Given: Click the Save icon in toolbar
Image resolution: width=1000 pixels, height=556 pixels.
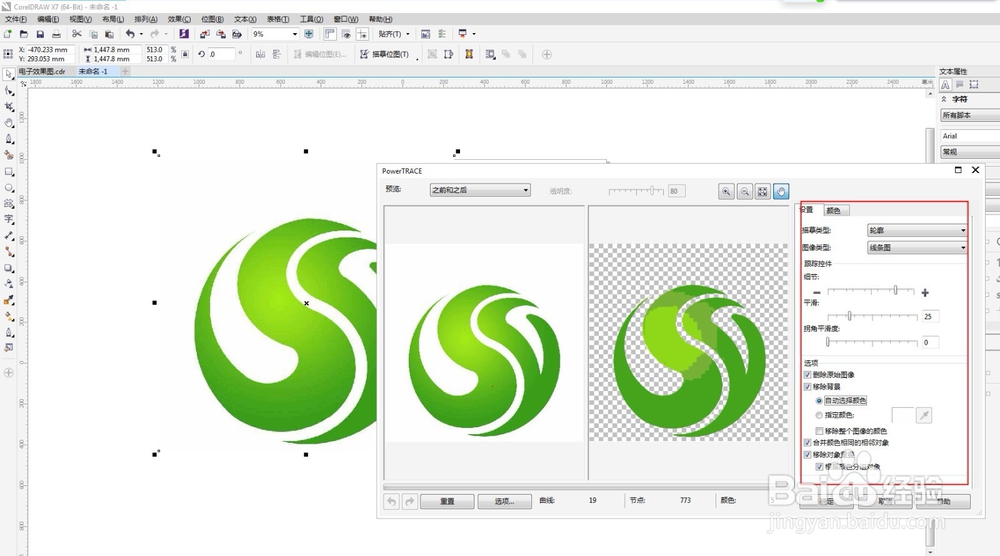Looking at the screenshot, I should pyautogui.click(x=40, y=34).
